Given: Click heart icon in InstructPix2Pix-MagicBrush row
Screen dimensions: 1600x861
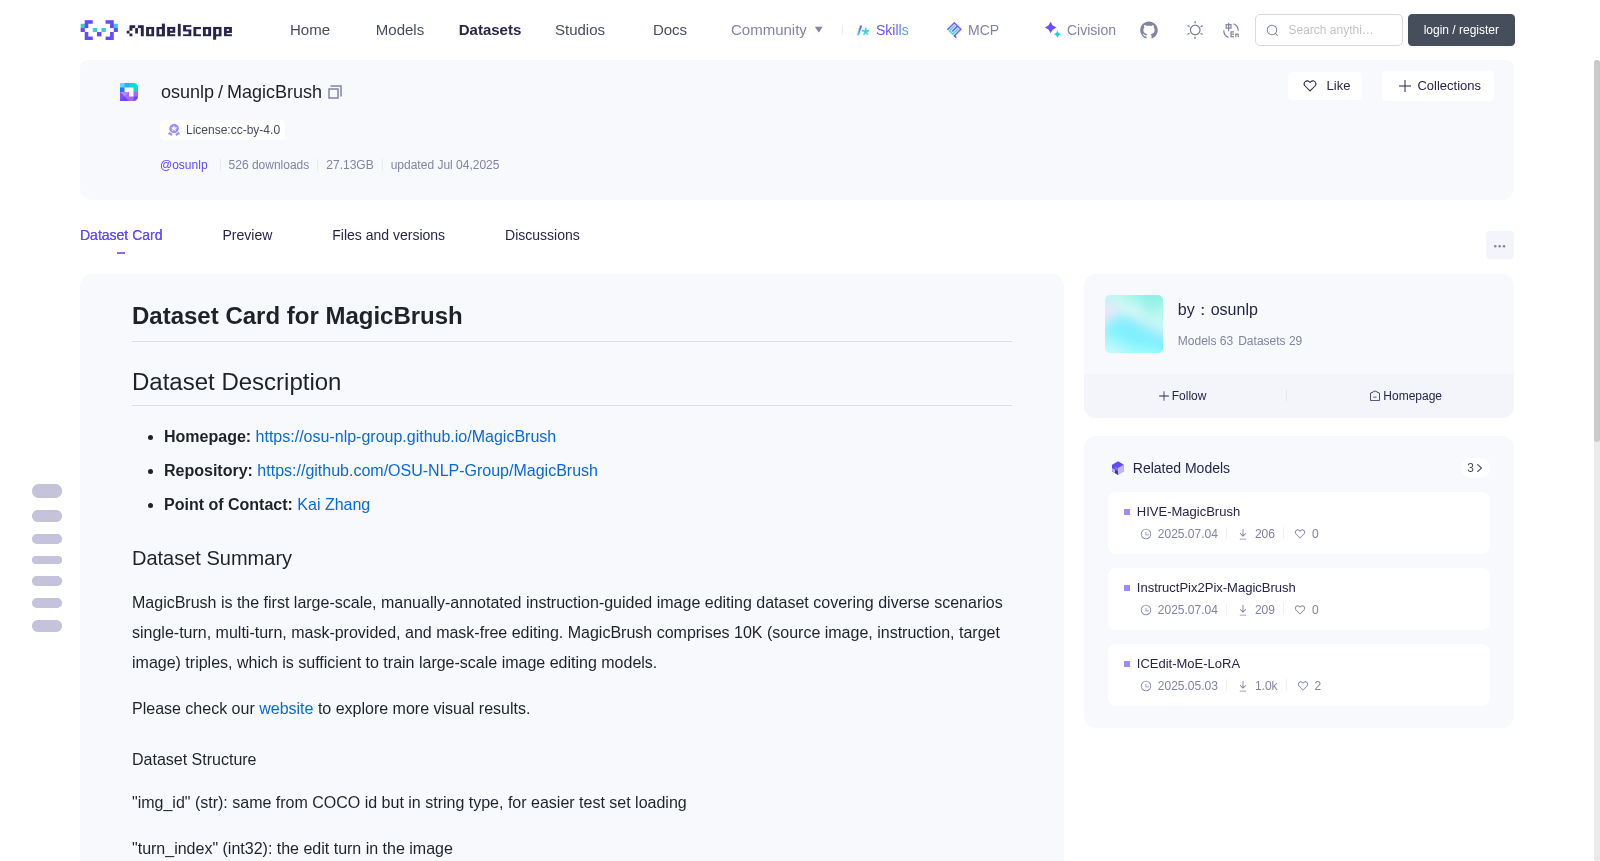Looking at the screenshot, I should [x=1300, y=610].
